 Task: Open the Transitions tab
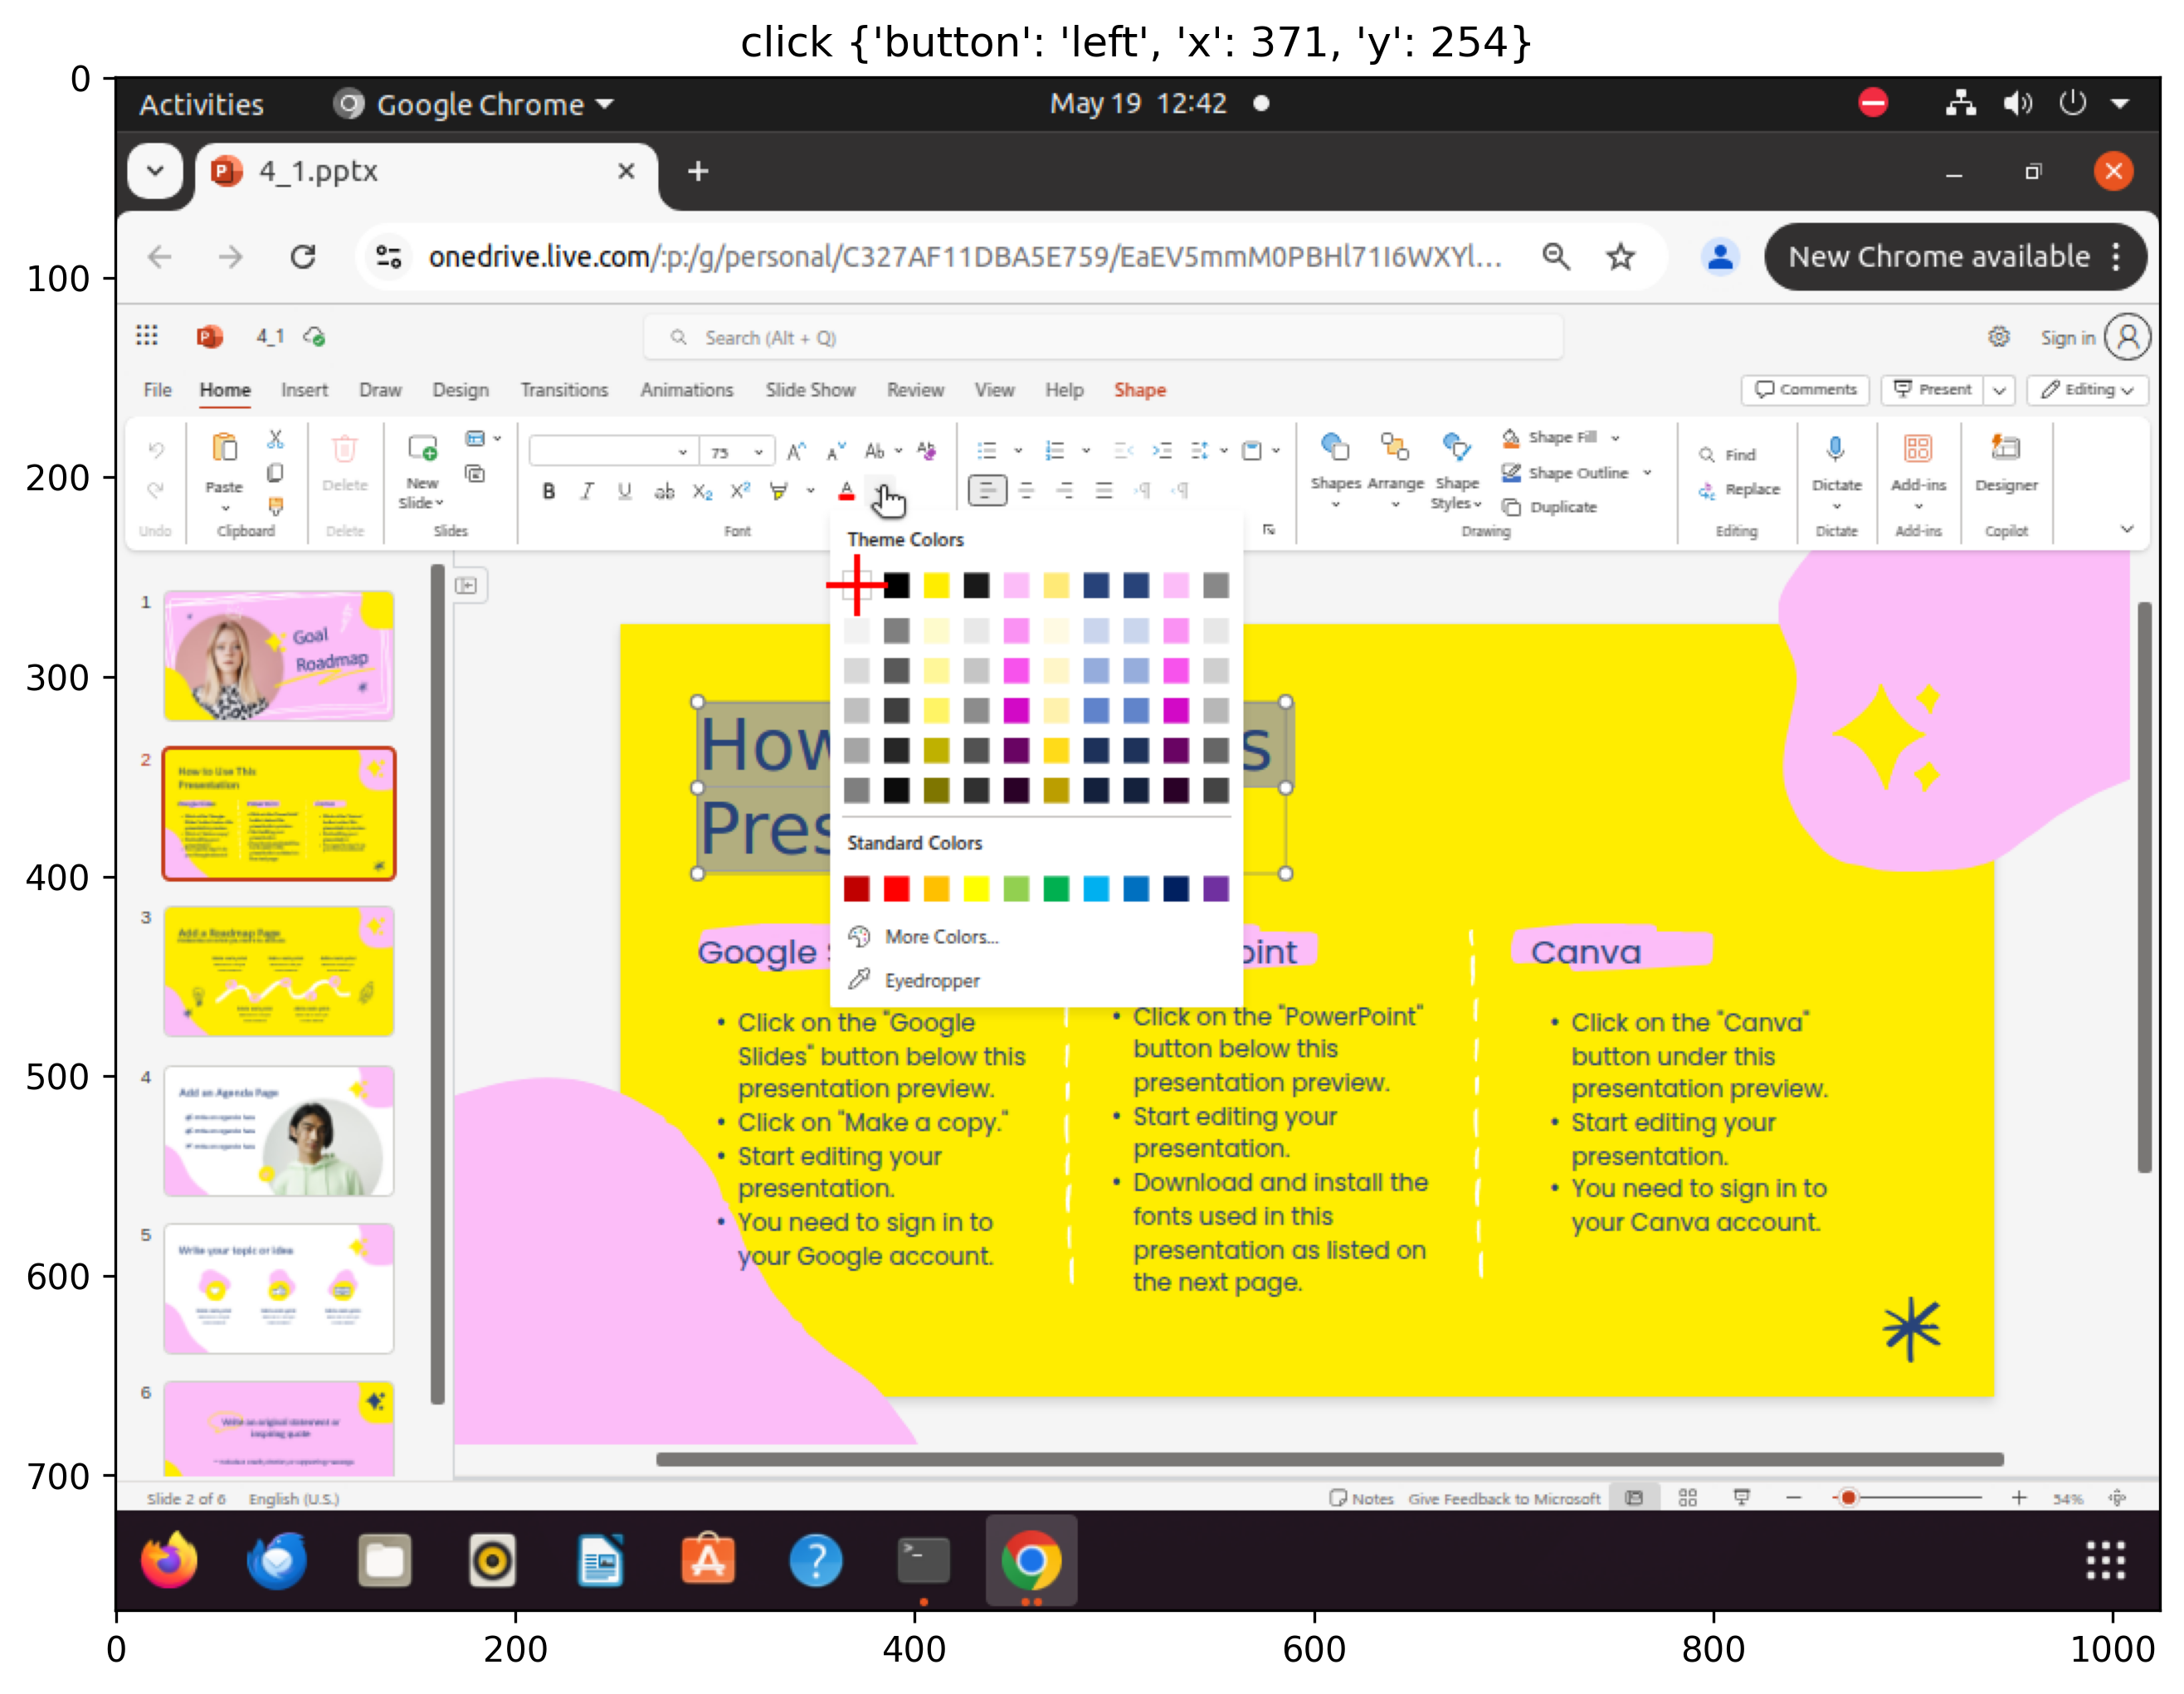point(564,390)
